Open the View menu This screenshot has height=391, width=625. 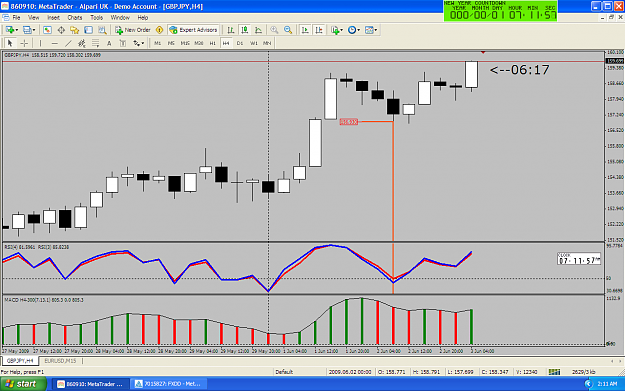click(x=33, y=18)
